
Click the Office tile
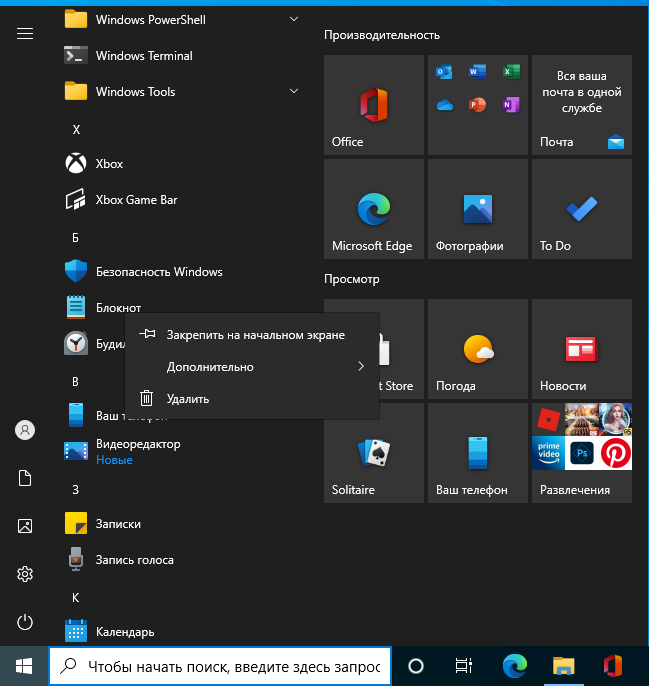[x=374, y=105]
